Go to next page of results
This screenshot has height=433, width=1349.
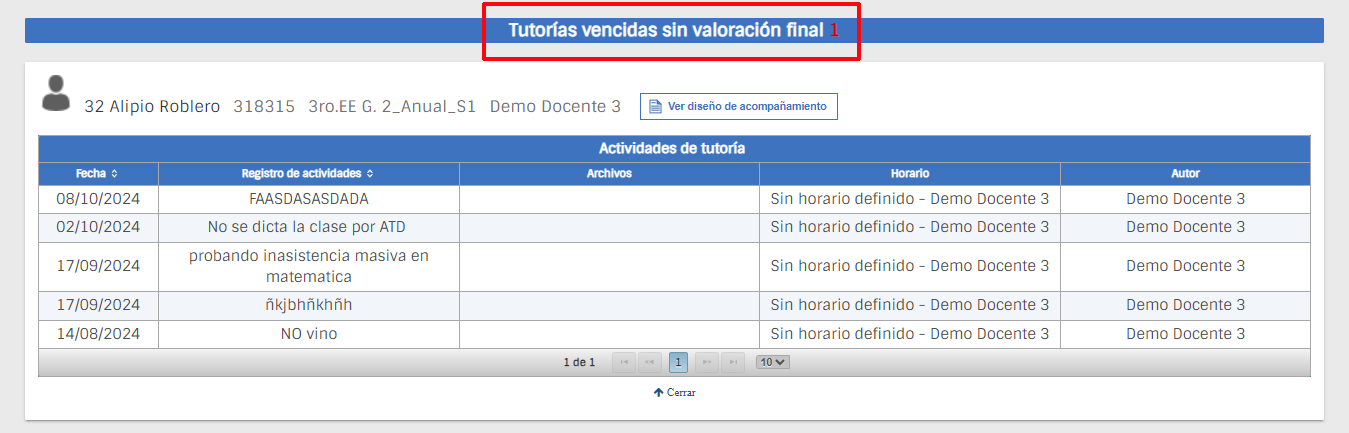706,362
